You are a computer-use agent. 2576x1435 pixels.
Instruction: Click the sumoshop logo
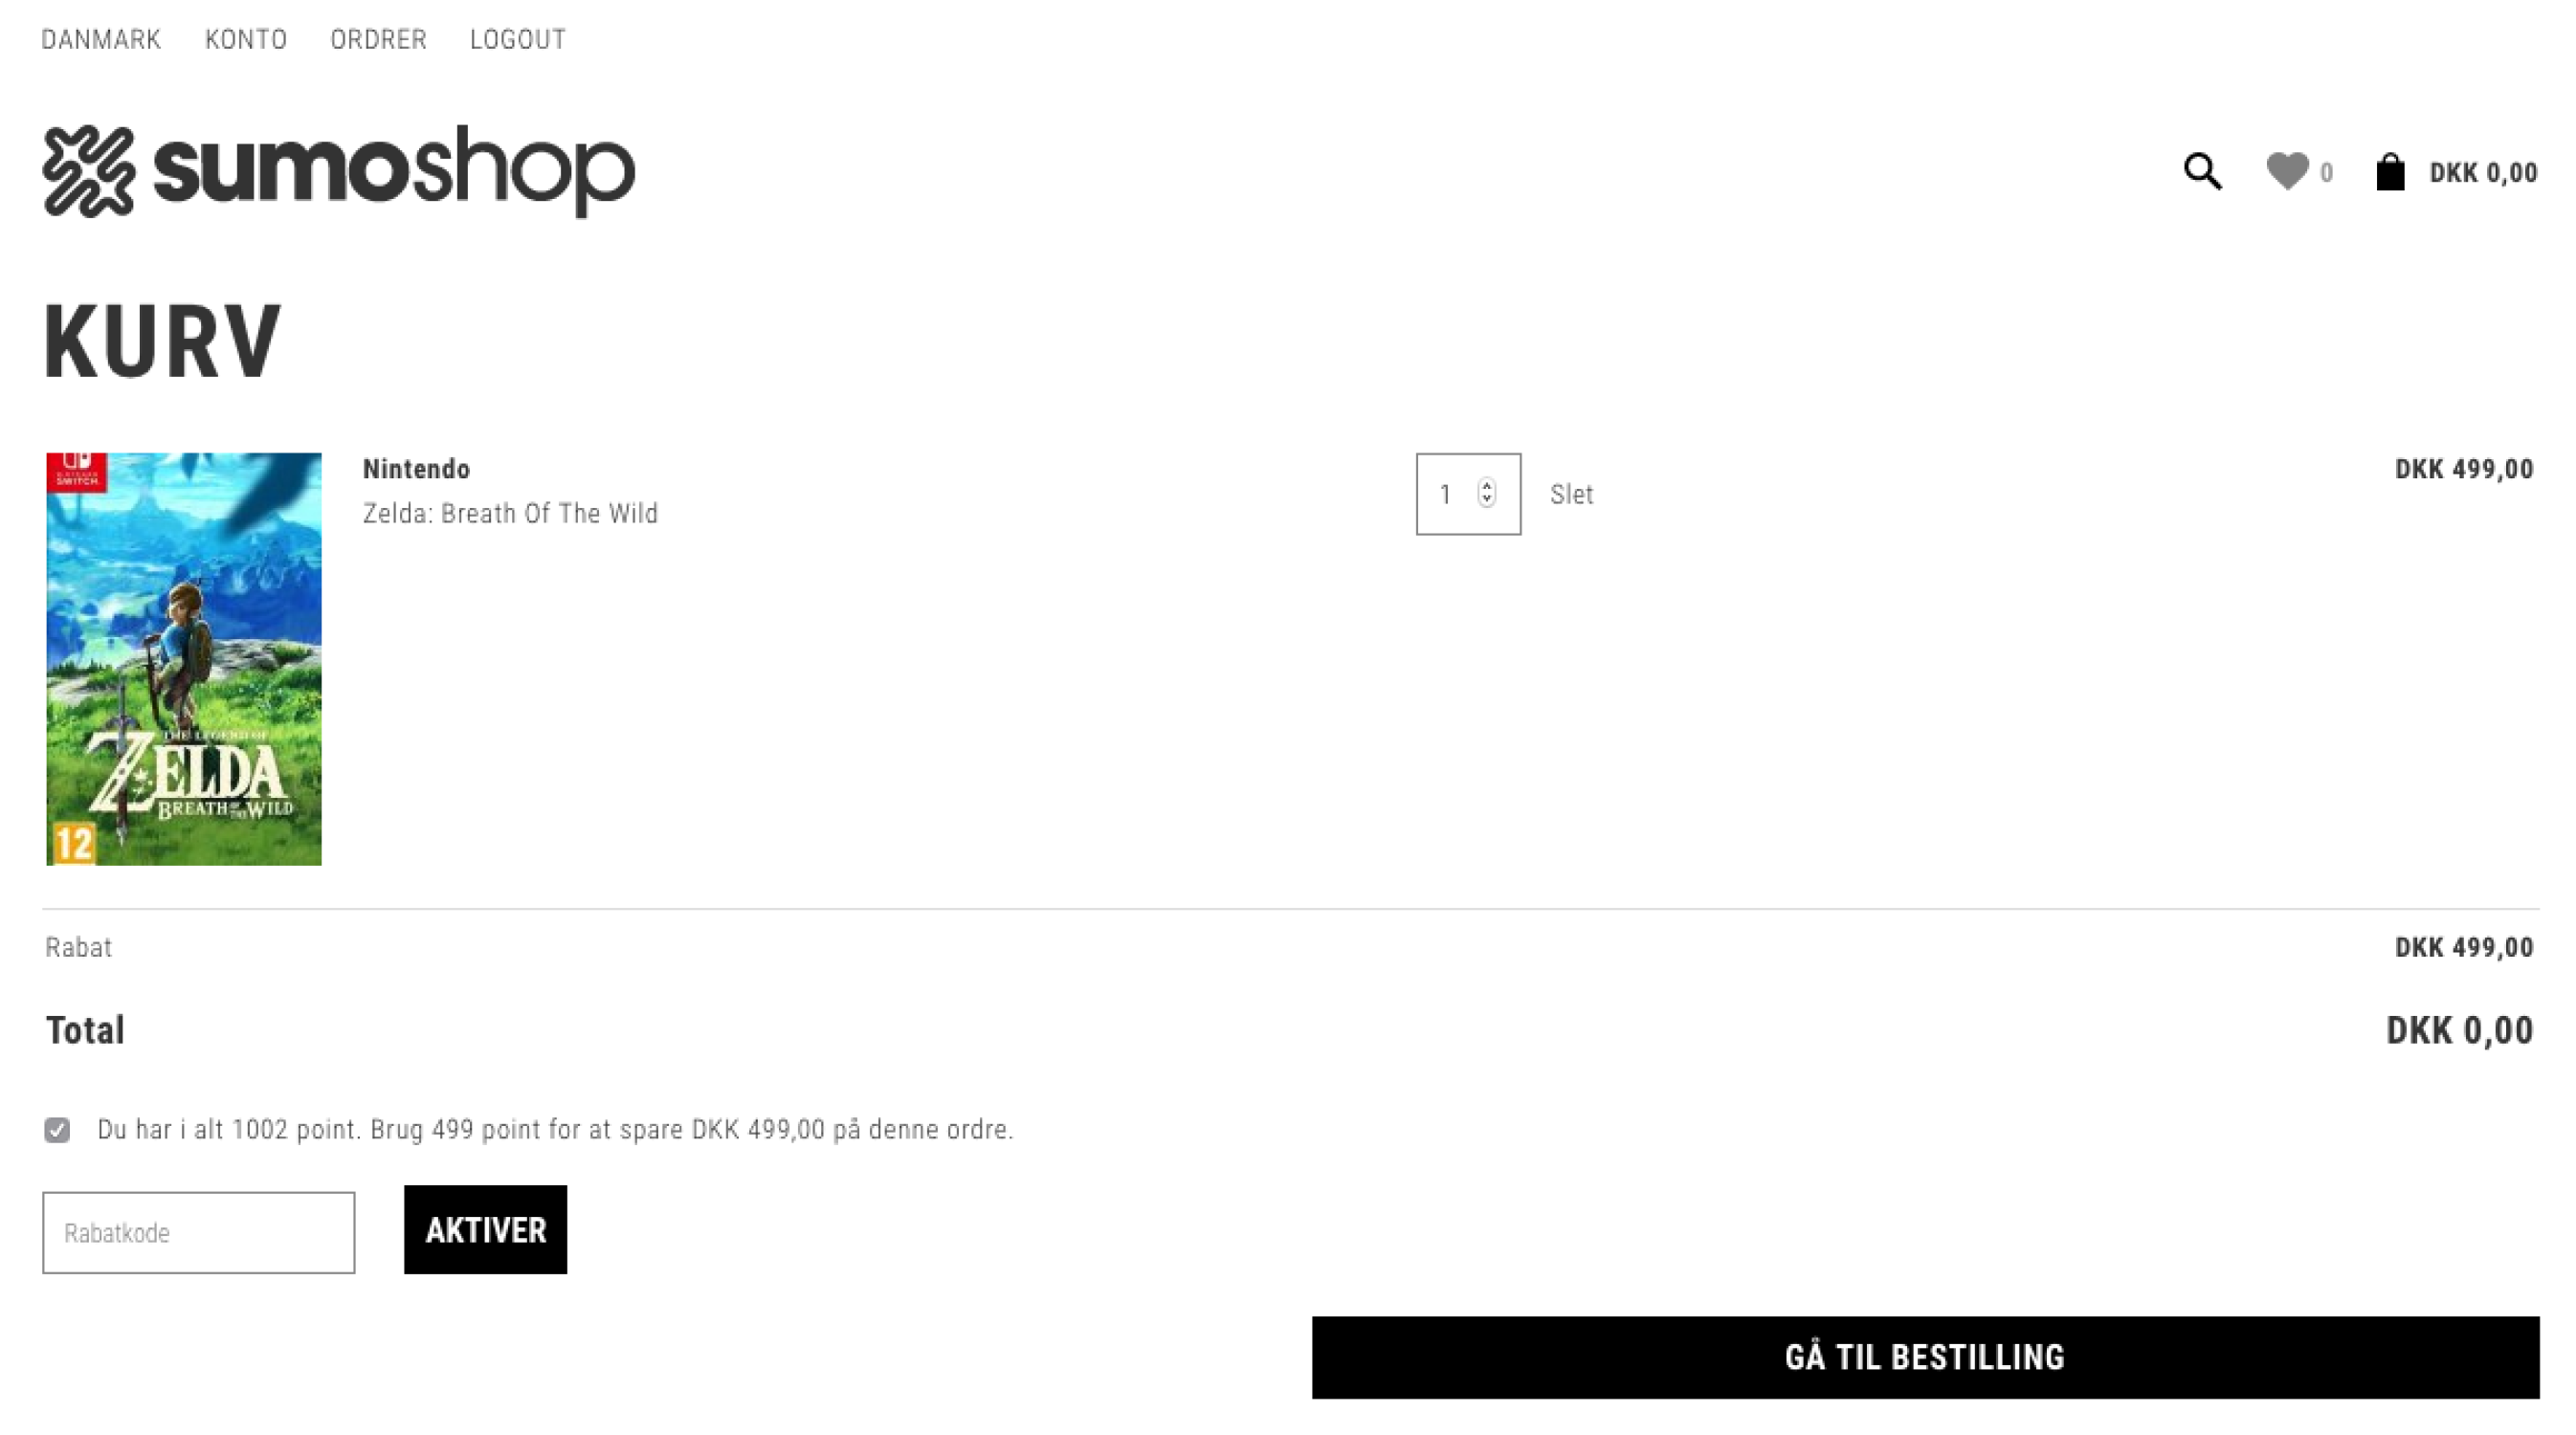338,170
